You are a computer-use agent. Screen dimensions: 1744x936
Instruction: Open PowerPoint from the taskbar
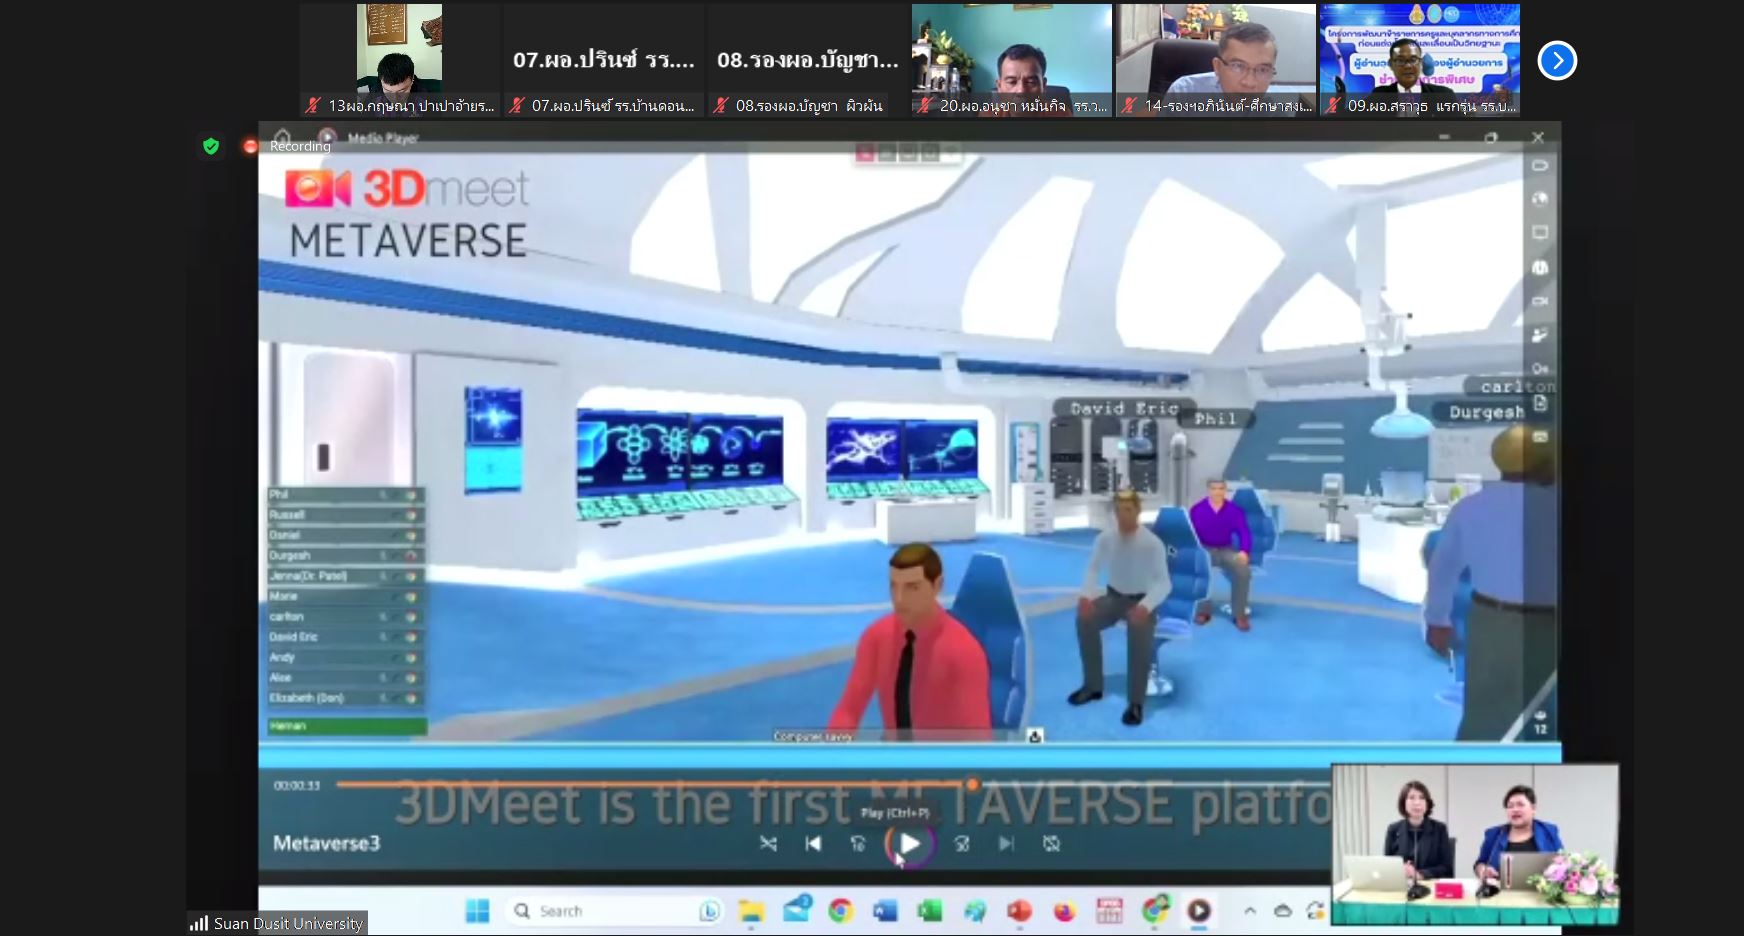(1019, 911)
